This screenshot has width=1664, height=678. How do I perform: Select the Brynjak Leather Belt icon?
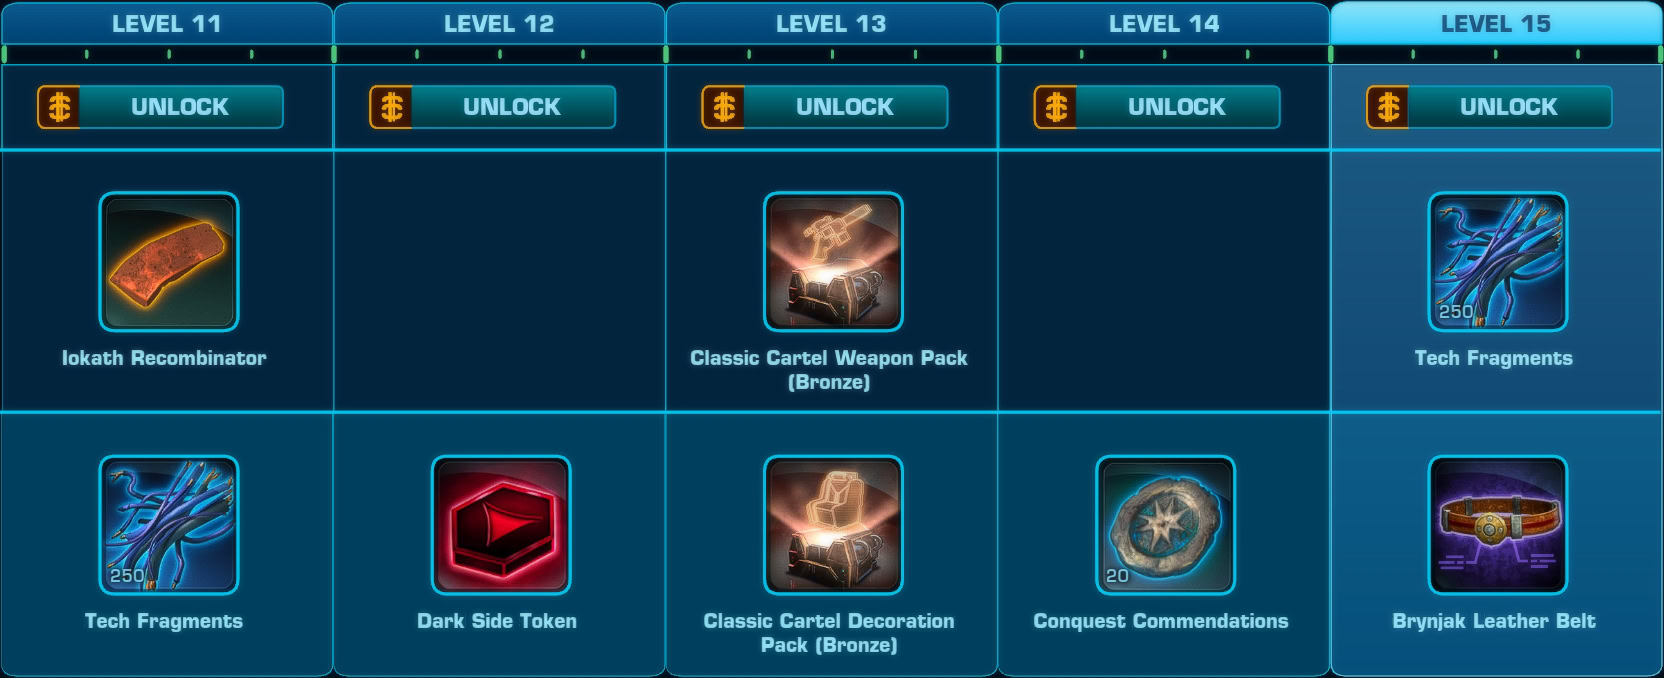(x=1498, y=525)
